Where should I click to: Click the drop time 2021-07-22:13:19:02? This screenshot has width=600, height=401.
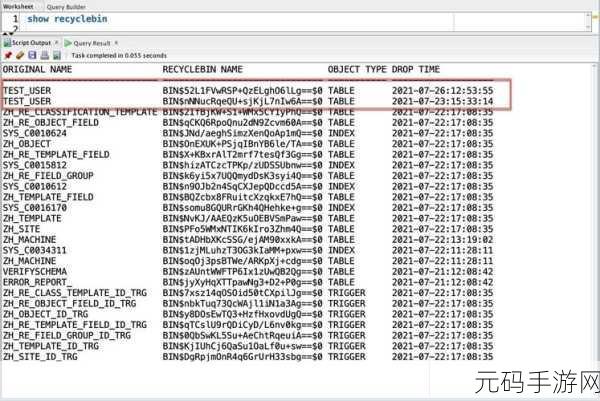coord(442,240)
